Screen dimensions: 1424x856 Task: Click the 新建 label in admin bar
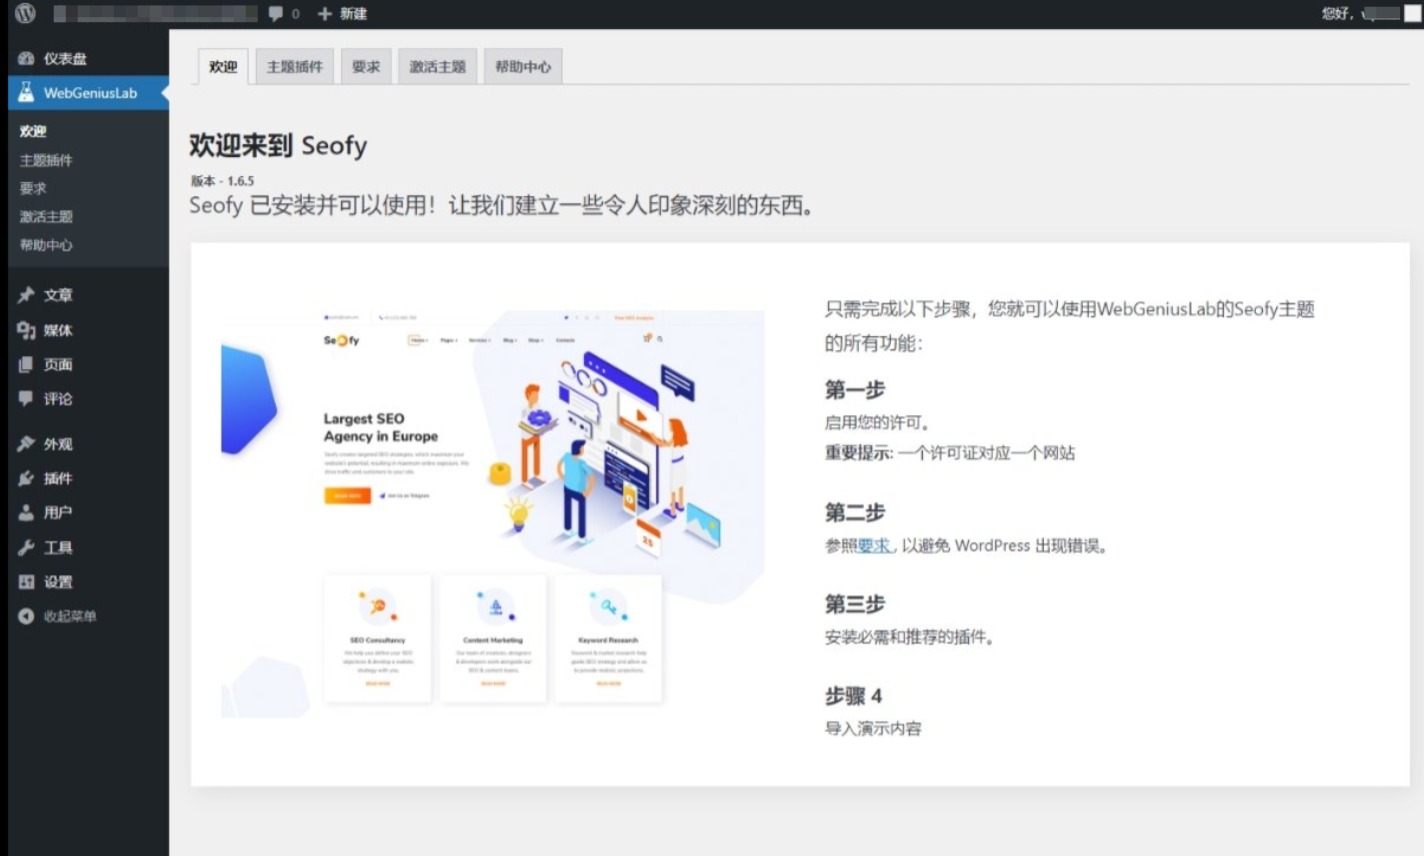point(353,14)
